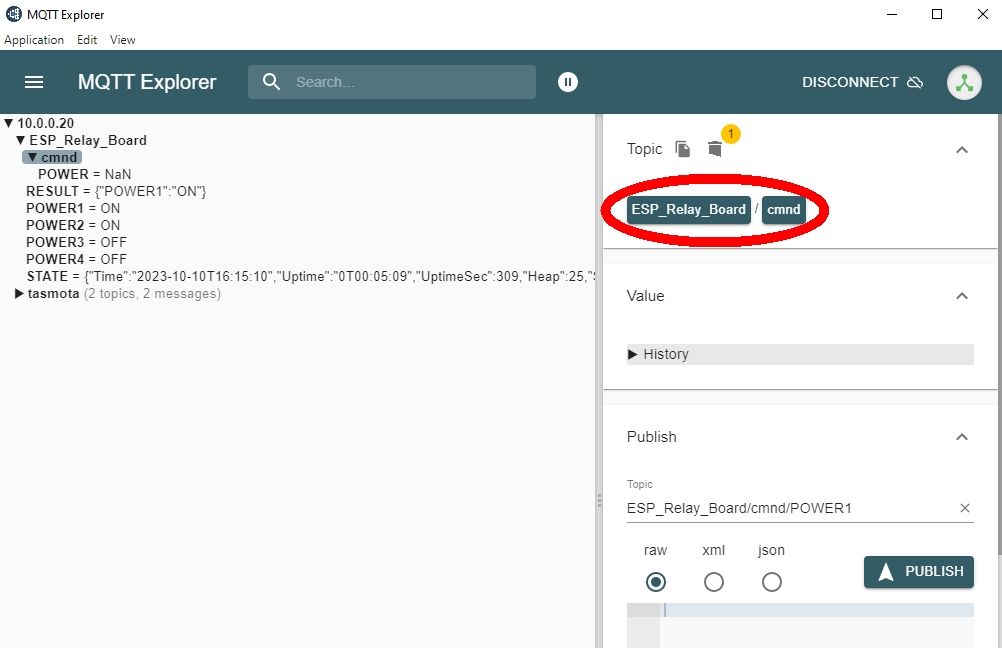
Task: Delete the topic with trash icon
Action: 714,149
